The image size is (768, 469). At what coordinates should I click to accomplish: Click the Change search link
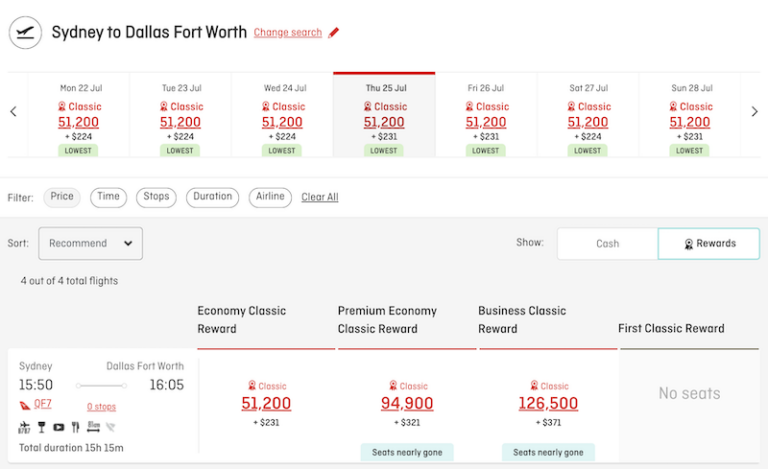point(288,33)
